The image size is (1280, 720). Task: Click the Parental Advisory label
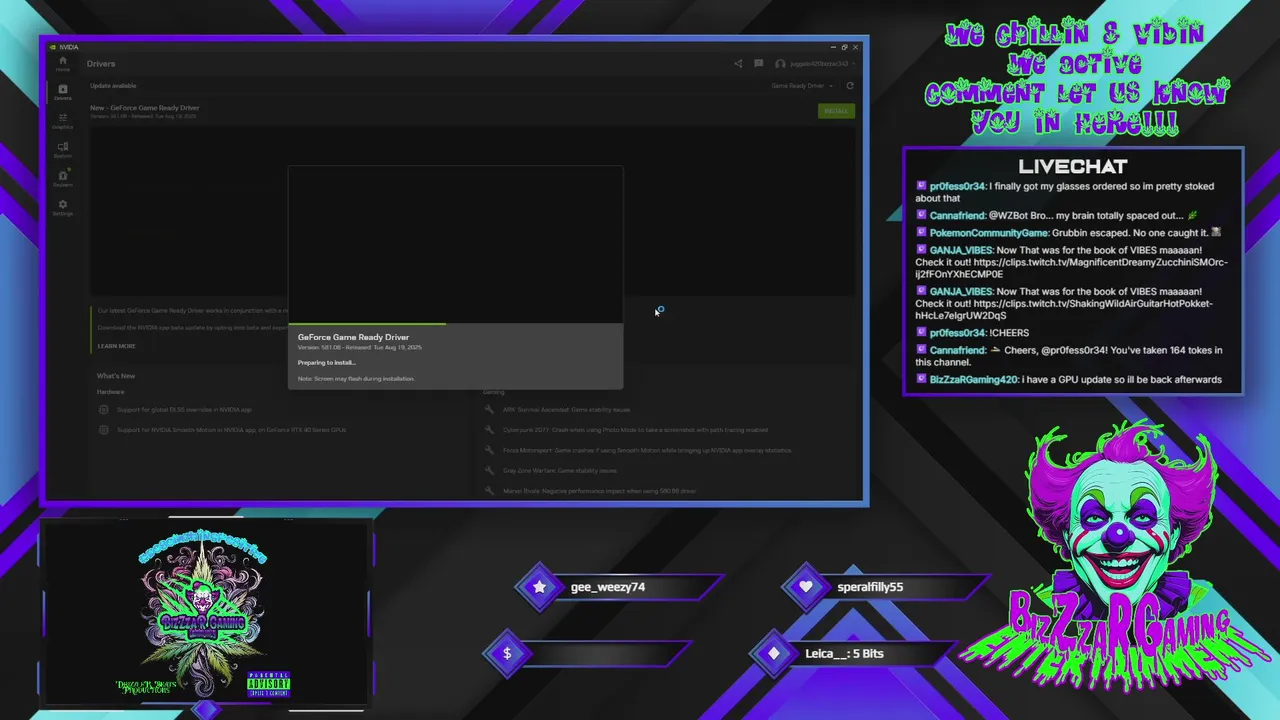point(269,684)
